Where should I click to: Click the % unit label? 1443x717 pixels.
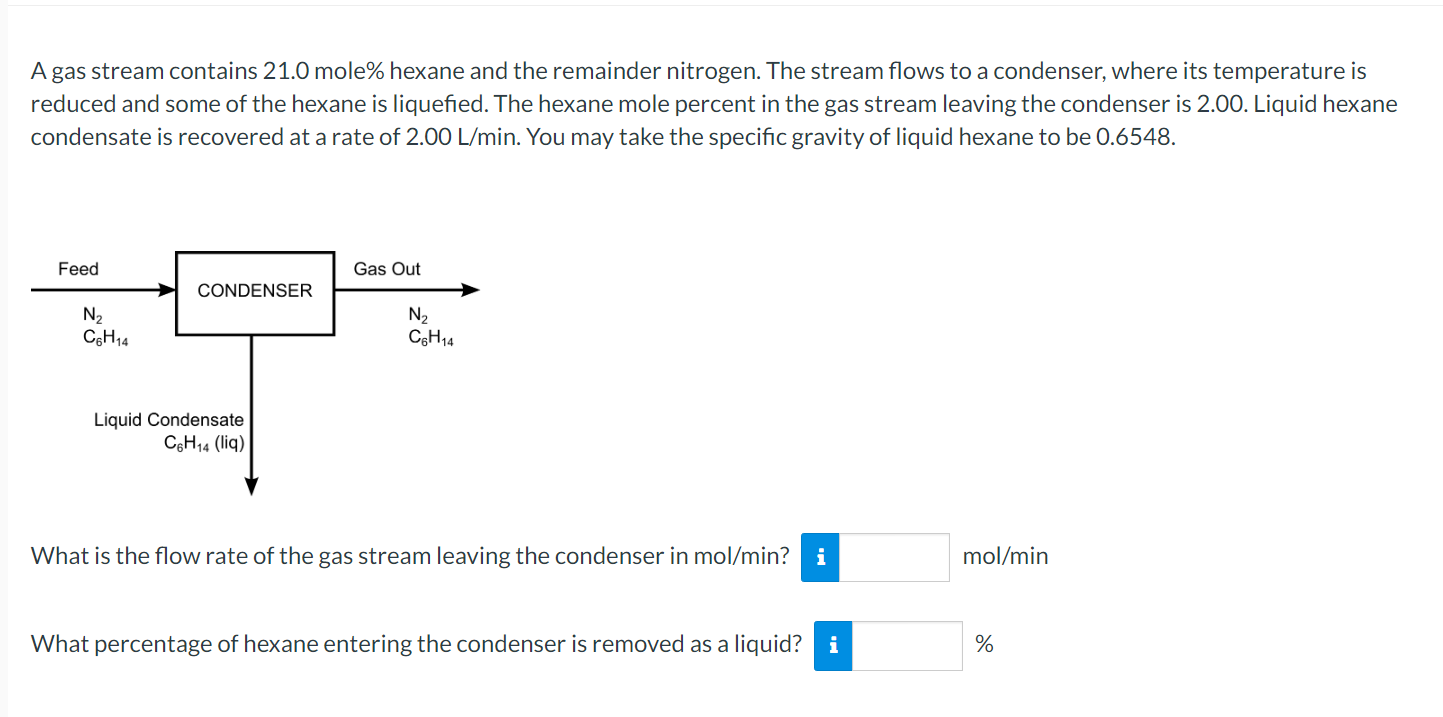pyautogui.click(x=985, y=644)
